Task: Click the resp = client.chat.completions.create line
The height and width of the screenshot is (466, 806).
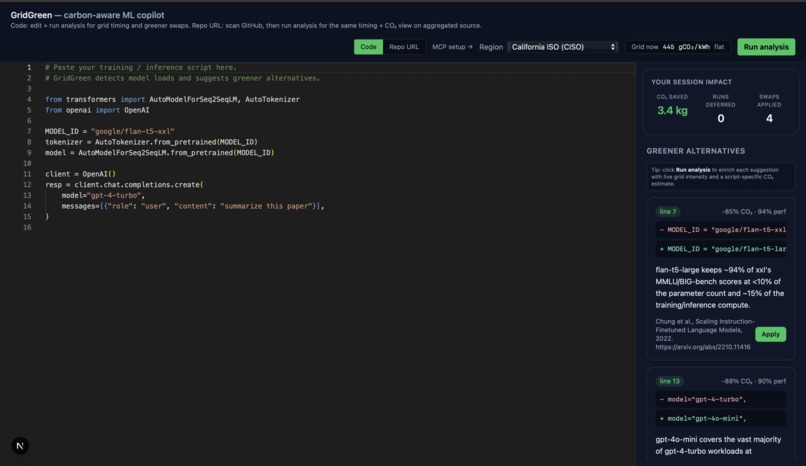Action: pyautogui.click(x=124, y=185)
